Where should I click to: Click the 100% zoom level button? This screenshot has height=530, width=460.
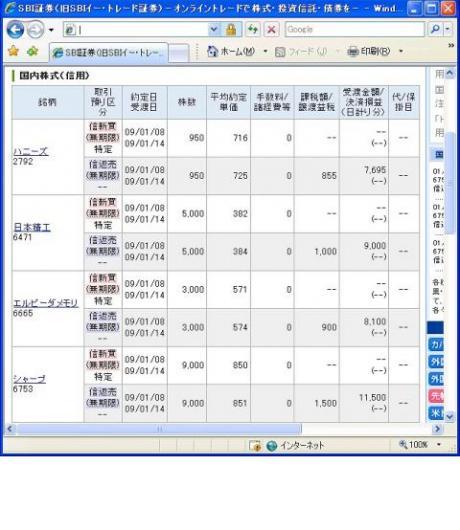413,444
